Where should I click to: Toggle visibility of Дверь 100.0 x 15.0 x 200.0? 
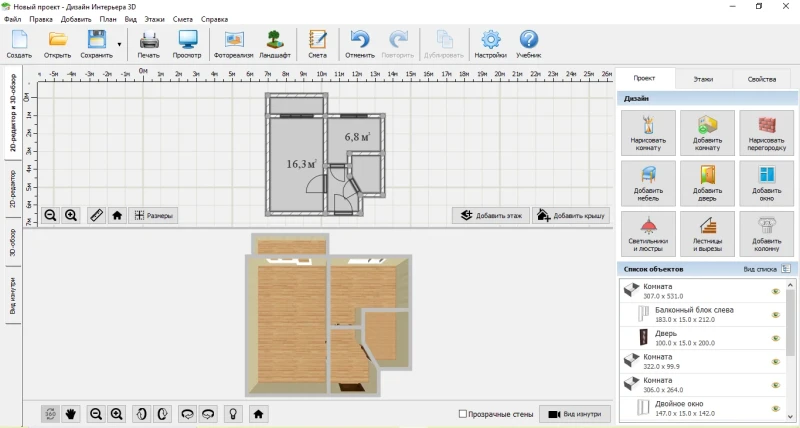click(776, 338)
